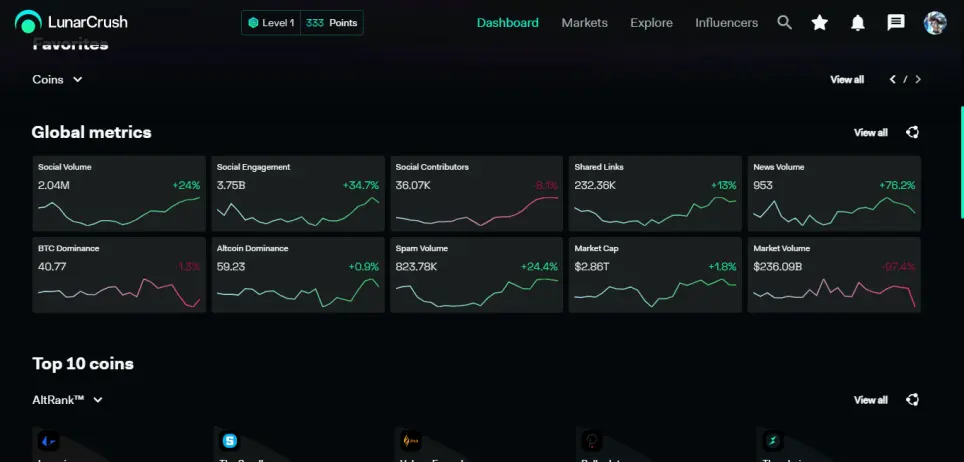Switch to the Markets tab
The width and height of the screenshot is (964, 462).
584,23
